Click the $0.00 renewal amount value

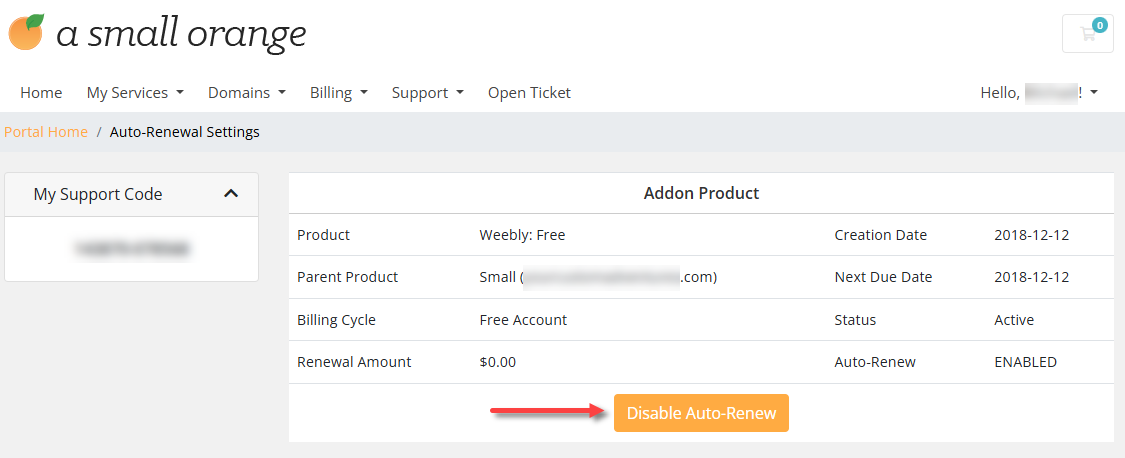(x=497, y=362)
